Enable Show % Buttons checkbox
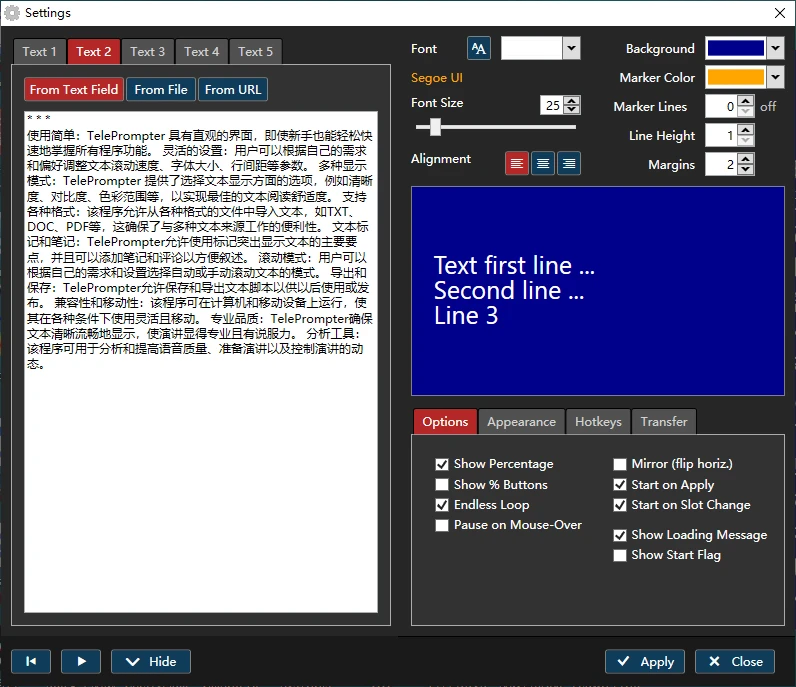796x687 pixels. [442, 484]
